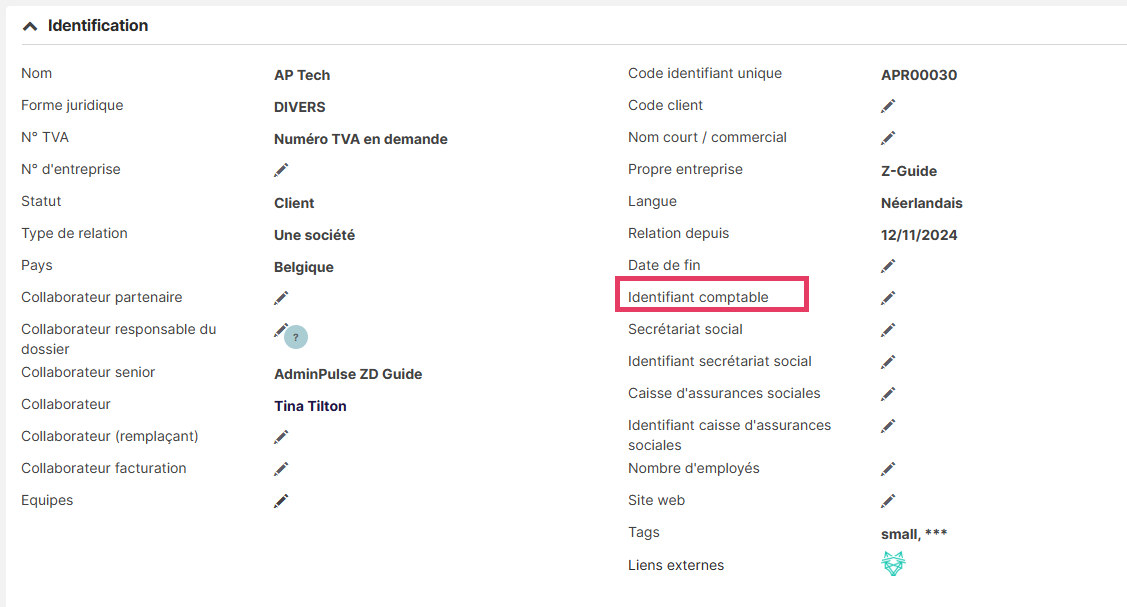Edit the Site web pencil icon

coord(888,501)
